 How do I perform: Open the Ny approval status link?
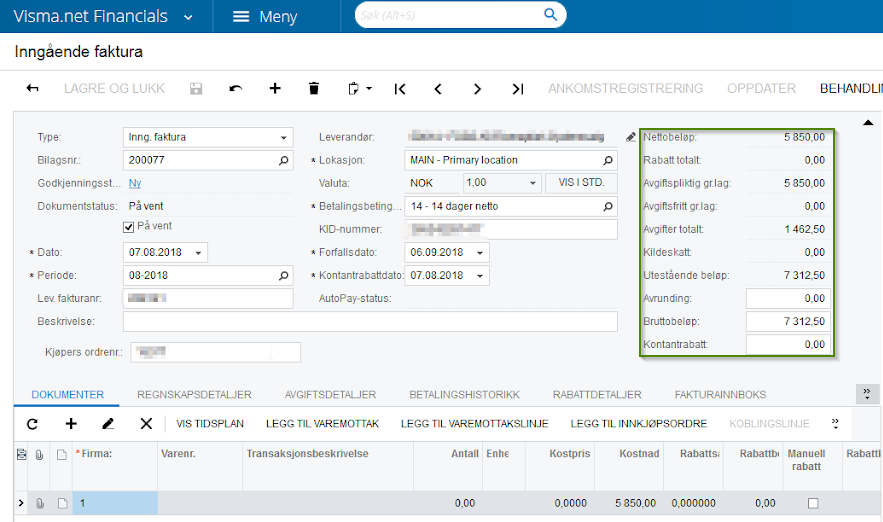135,183
